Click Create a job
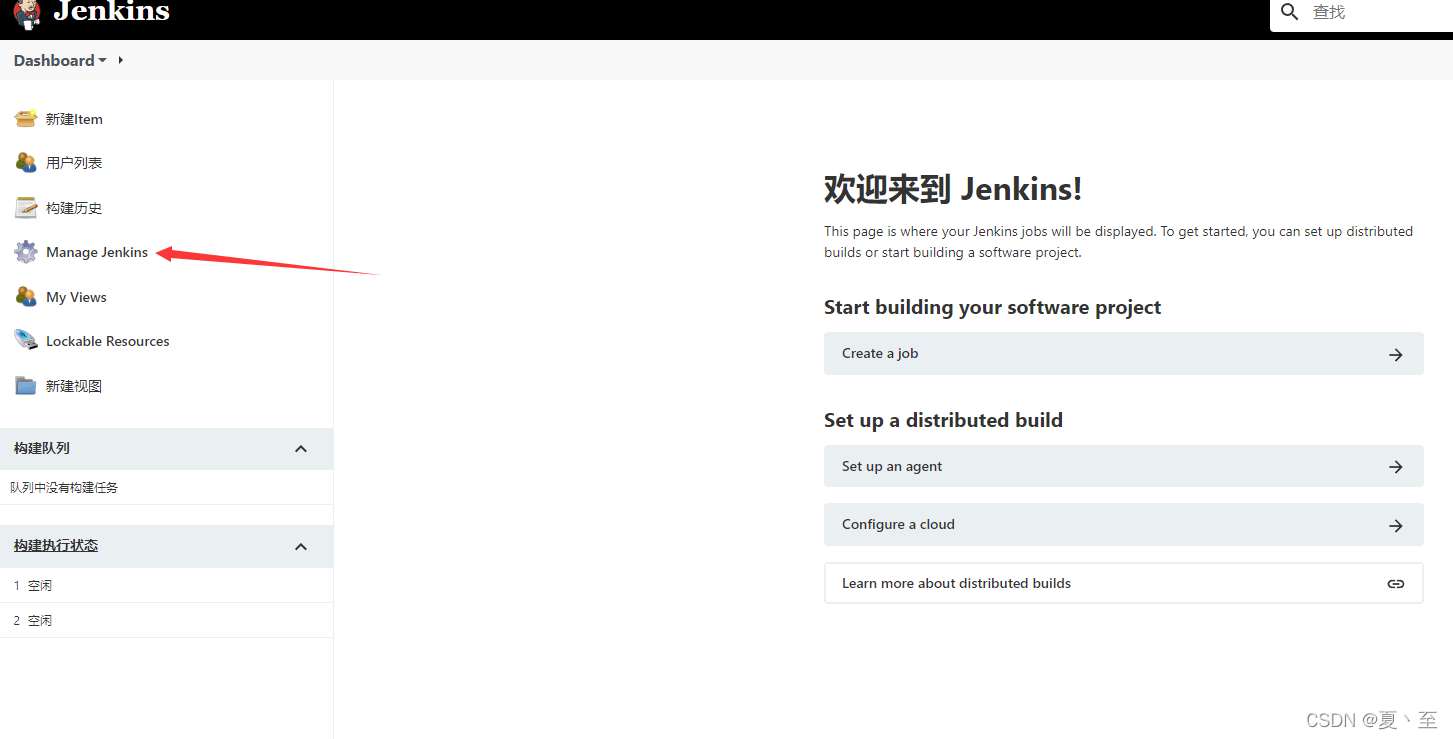The height and width of the screenshot is (739, 1453). click(1123, 353)
